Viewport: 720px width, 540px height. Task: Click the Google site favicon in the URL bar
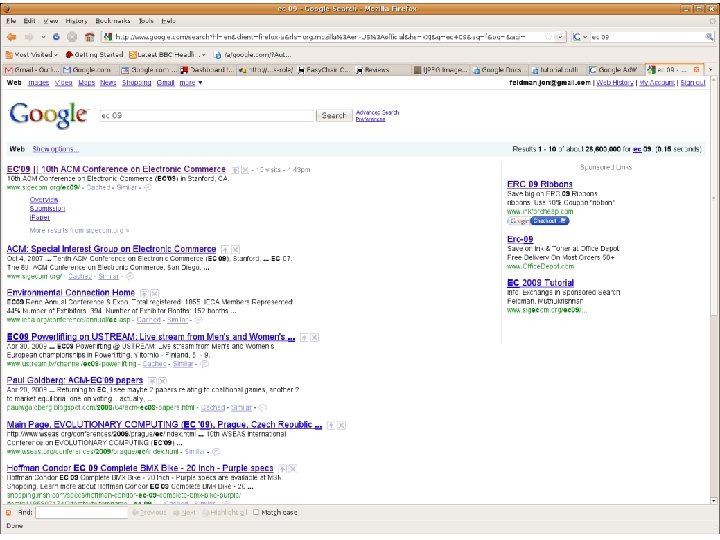click(x=107, y=37)
